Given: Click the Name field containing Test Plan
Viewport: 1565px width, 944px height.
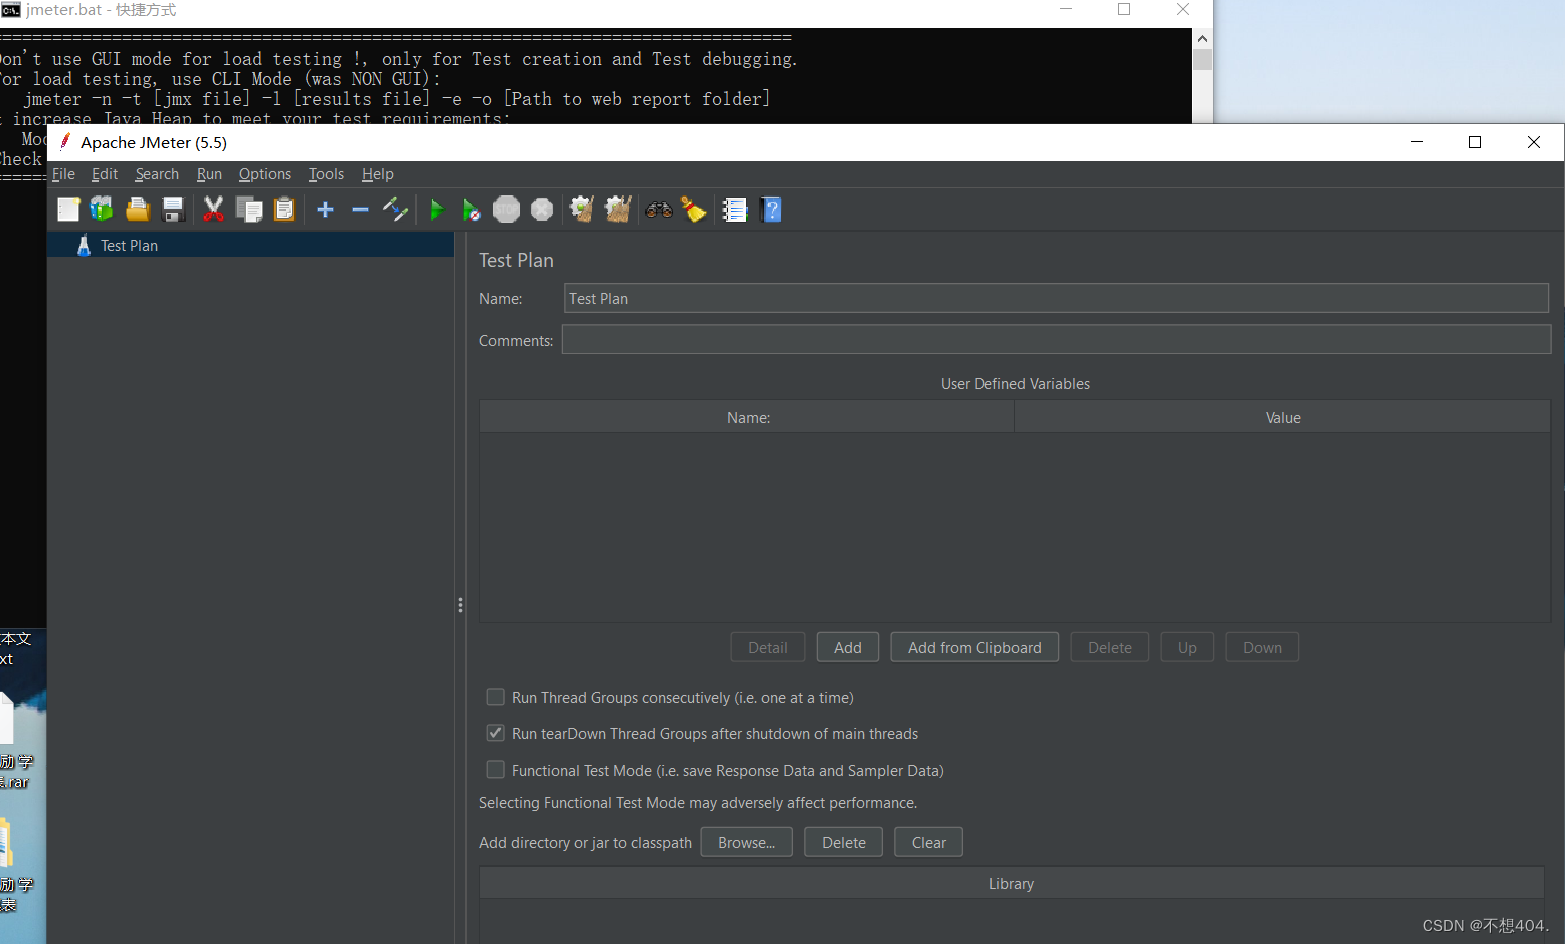Looking at the screenshot, I should point(1056,299).
